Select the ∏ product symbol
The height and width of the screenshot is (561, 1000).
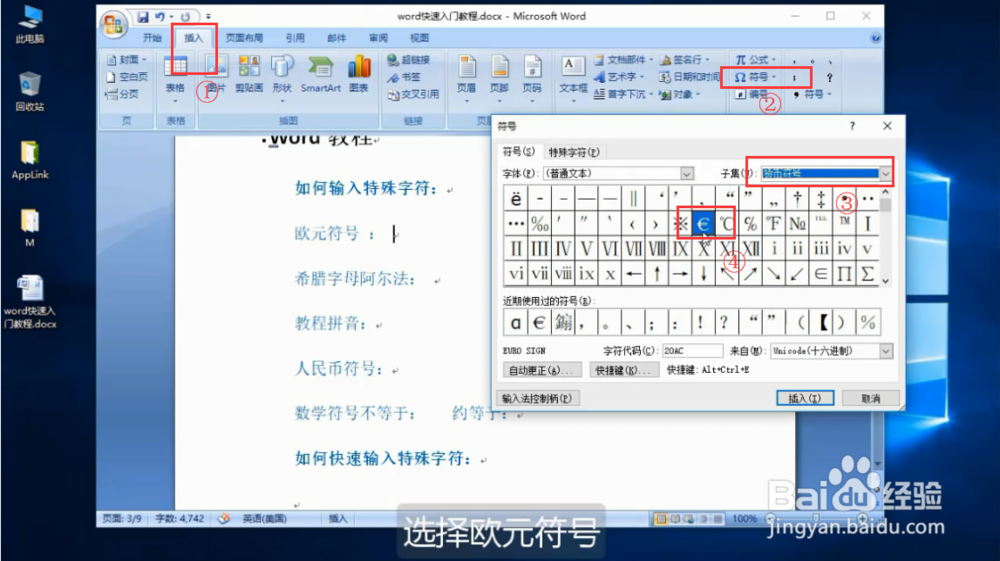click(x=844, y=273)
